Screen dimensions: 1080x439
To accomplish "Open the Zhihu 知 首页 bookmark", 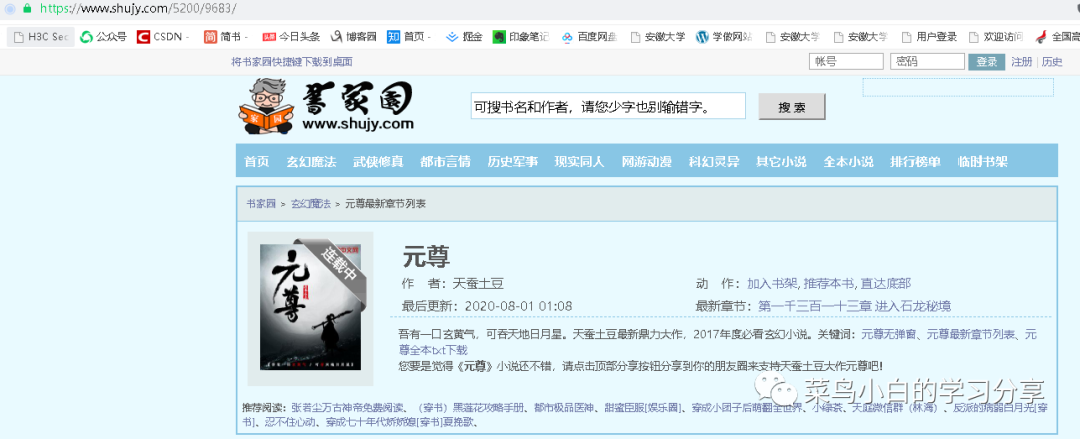I will click(409, 37).
